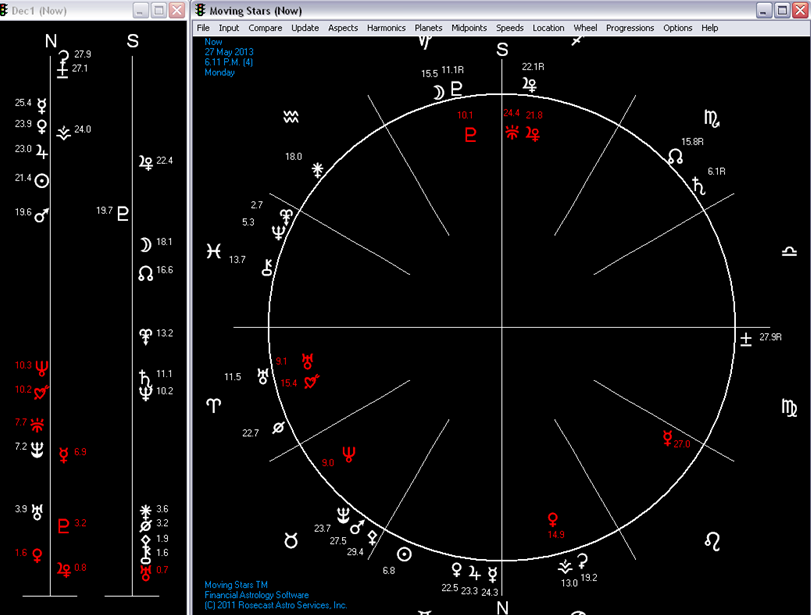811x615 pixels.
Task: Open the Options menu
Action: (x=678, y=28)
